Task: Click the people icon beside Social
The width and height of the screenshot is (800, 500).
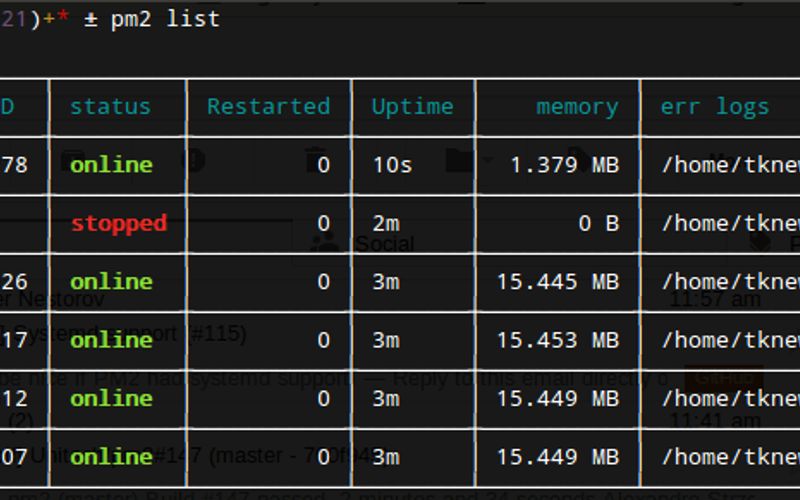Action: (x=325, y=244)
